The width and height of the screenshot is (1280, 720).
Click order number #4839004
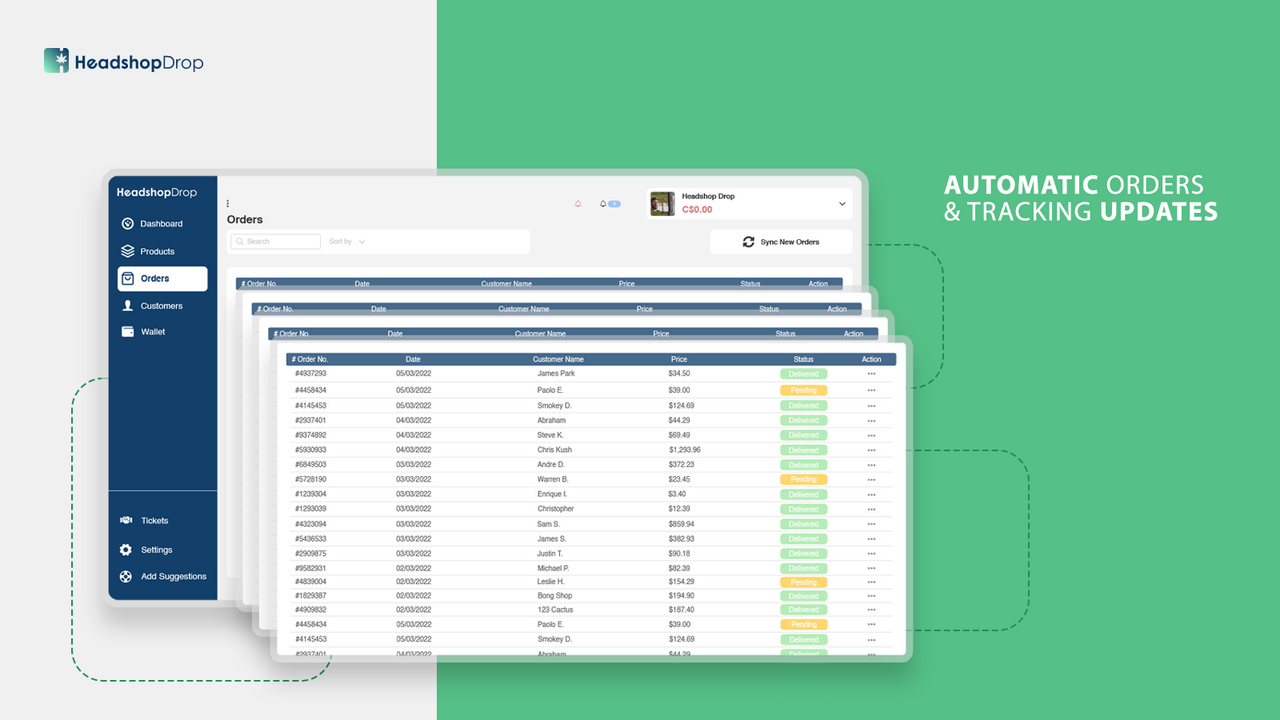pos(310,582)
